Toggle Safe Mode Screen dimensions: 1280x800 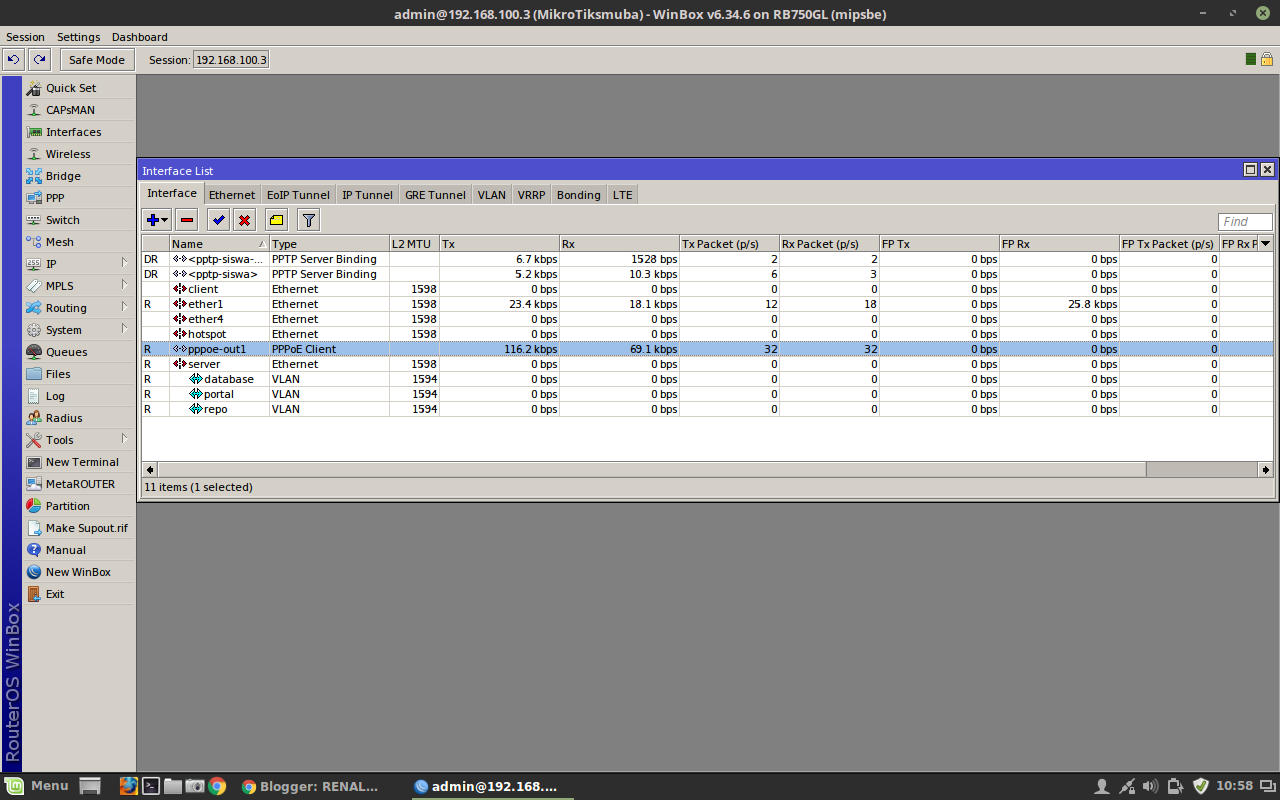[97, 60]
